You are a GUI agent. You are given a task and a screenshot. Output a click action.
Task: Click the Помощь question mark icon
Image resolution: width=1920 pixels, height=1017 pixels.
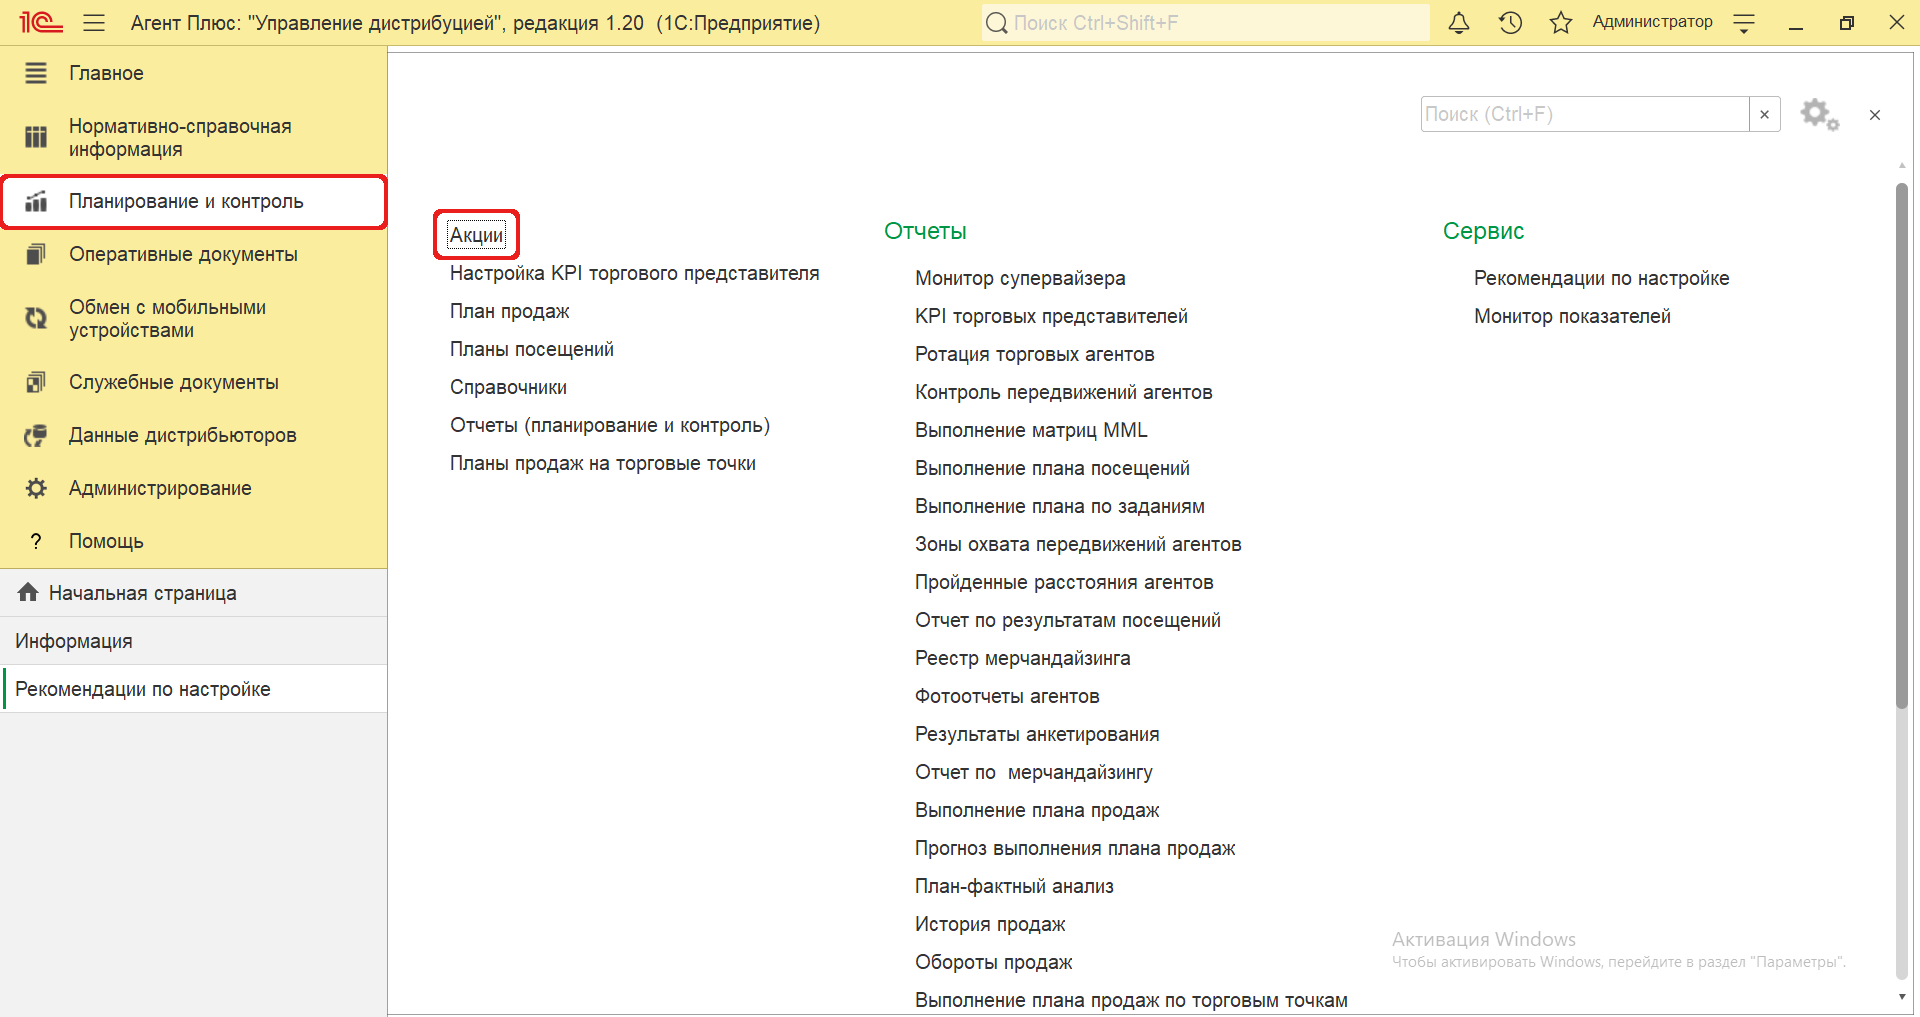click(x=36, y=541)
